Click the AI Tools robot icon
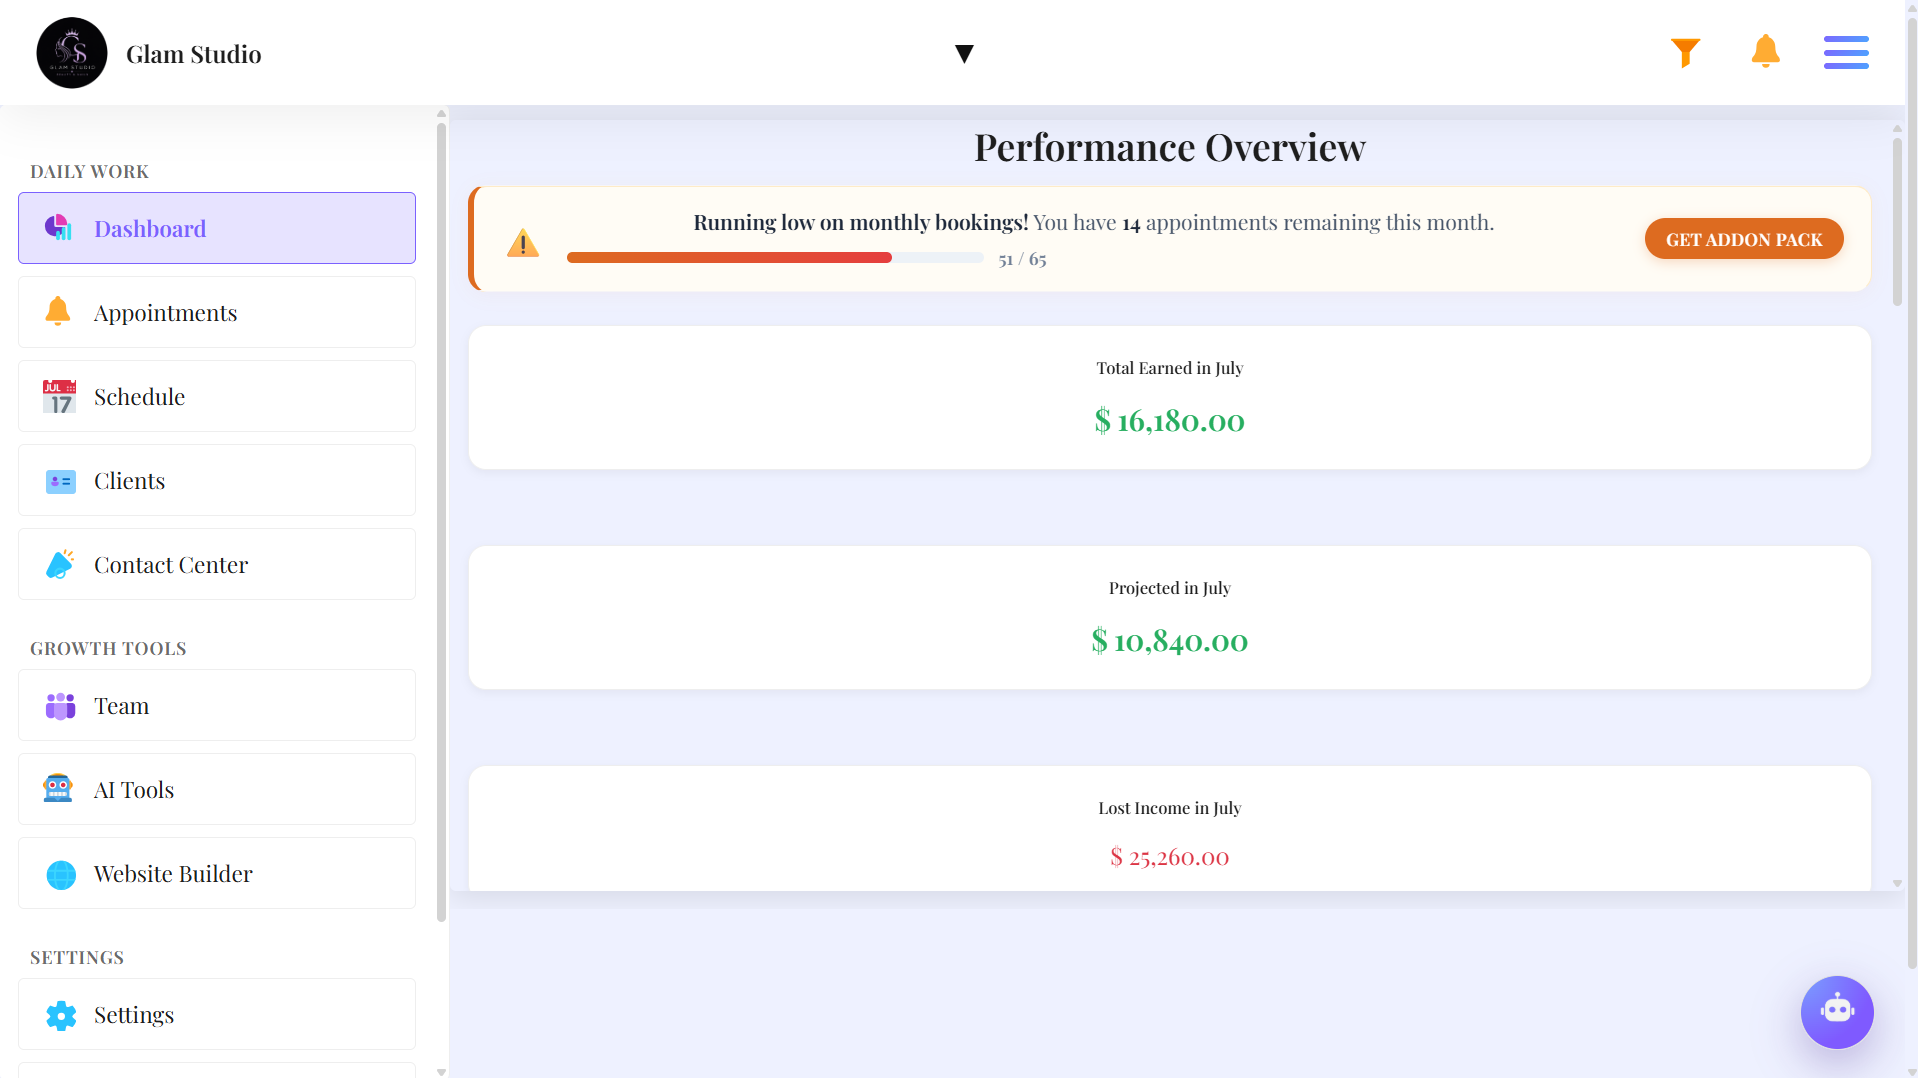The width and height of the screenshot is (1918, 1078). click(58, 789)
